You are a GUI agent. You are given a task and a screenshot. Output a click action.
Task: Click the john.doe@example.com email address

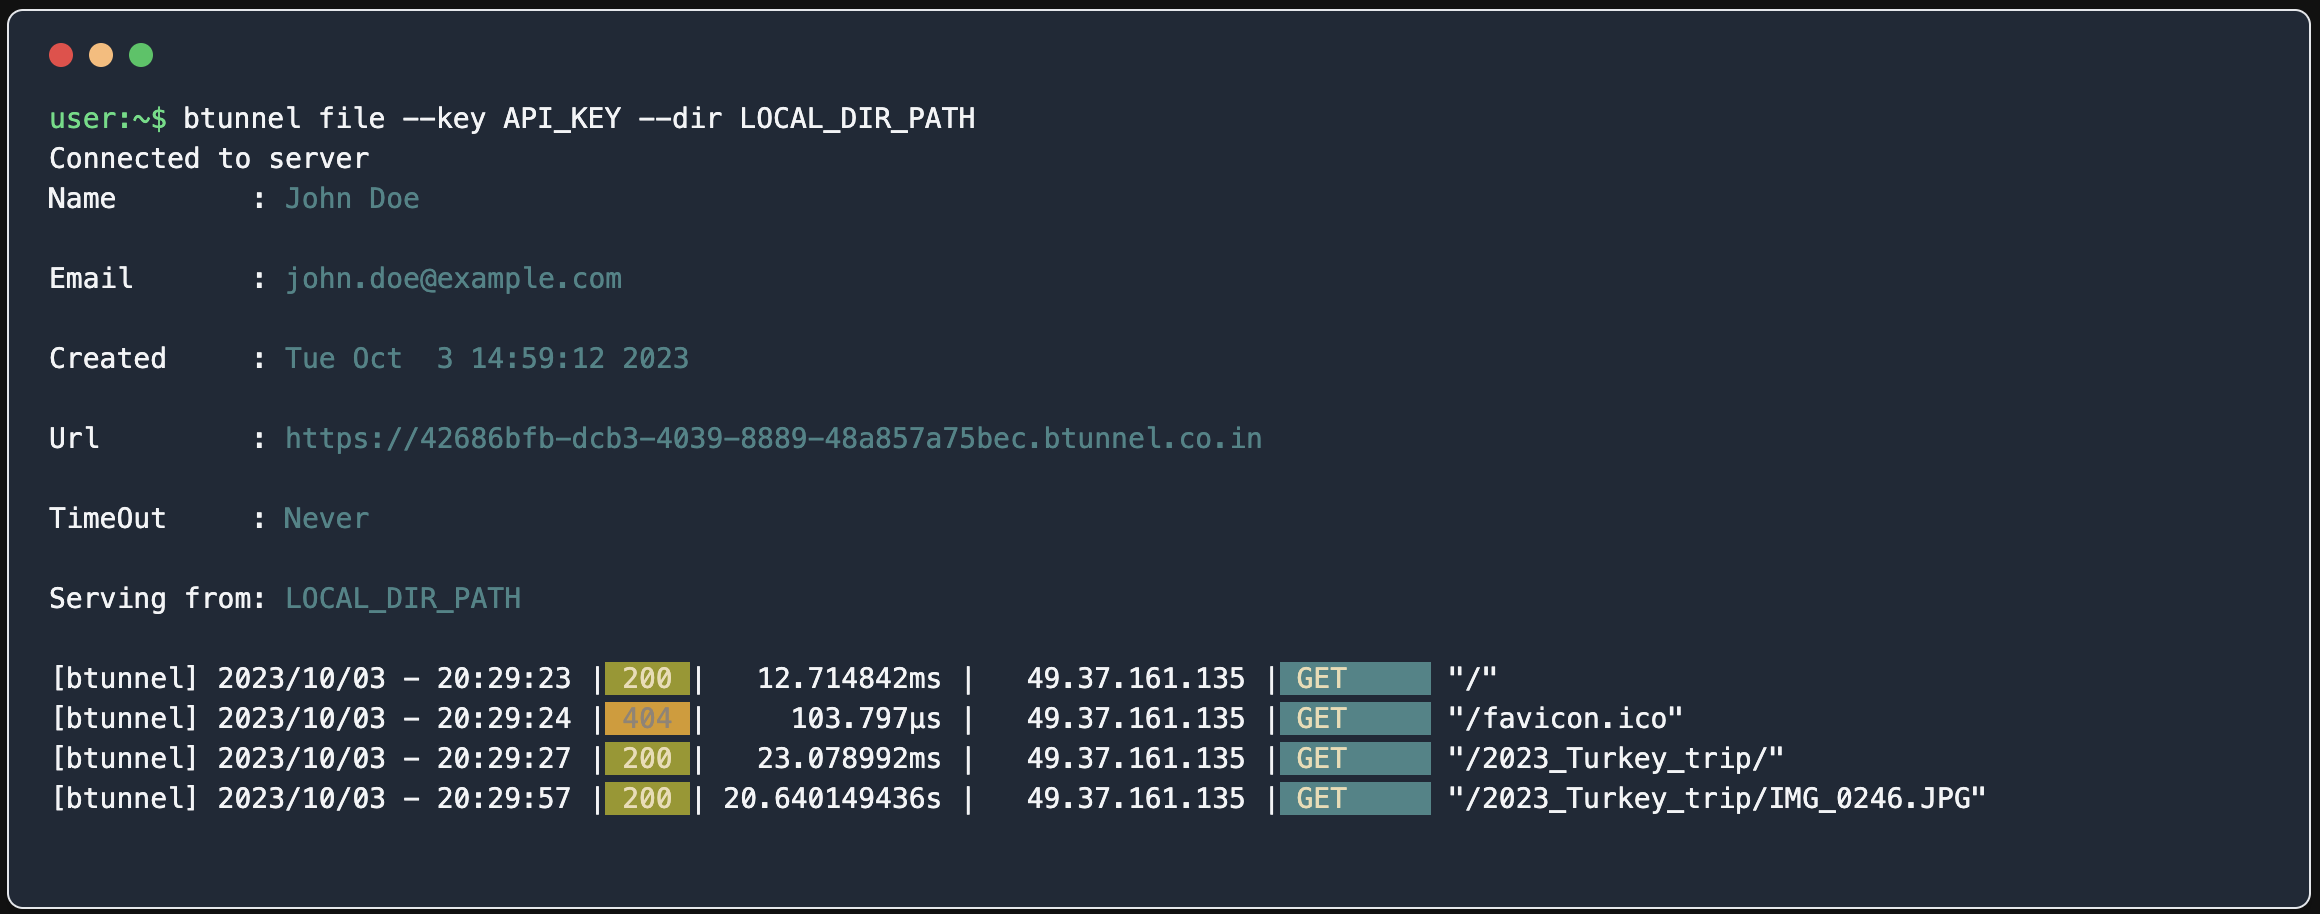453,278
